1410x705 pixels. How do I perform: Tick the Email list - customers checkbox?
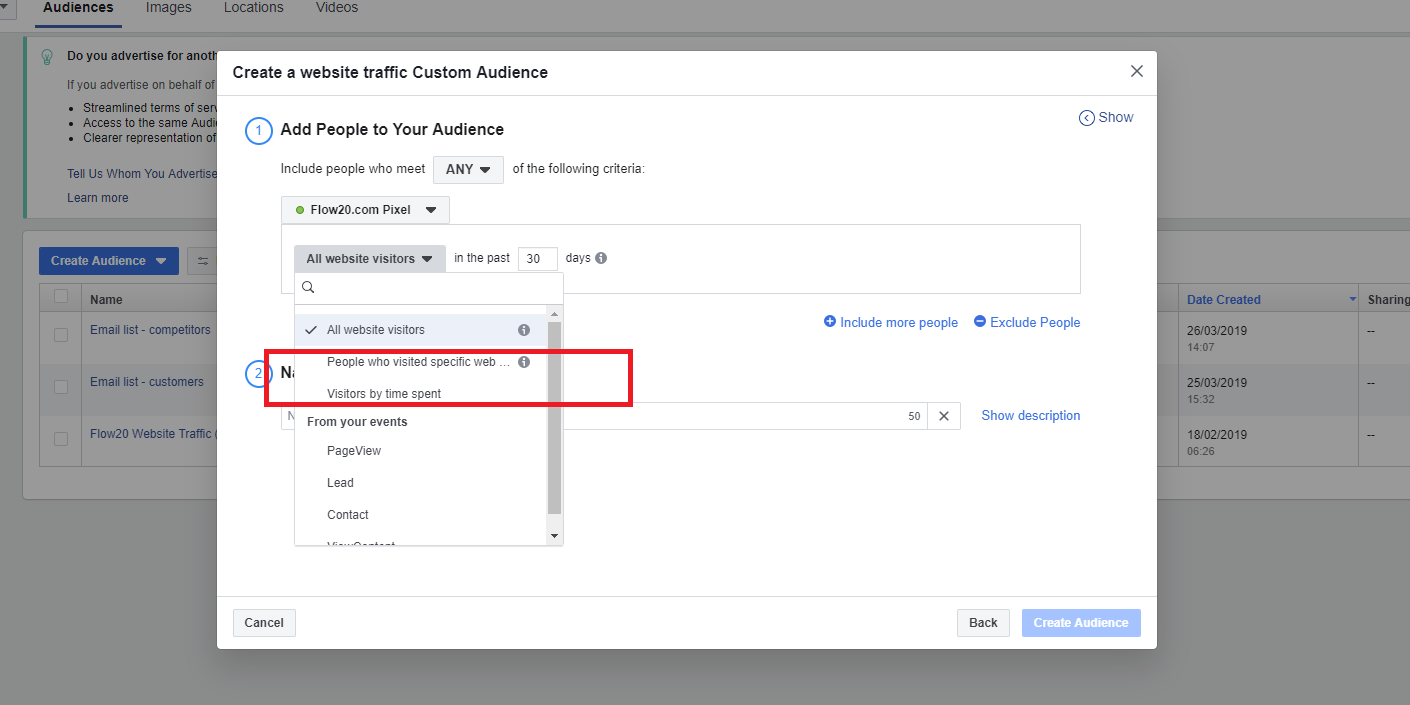pyautogui.click(x=61, y=387)
